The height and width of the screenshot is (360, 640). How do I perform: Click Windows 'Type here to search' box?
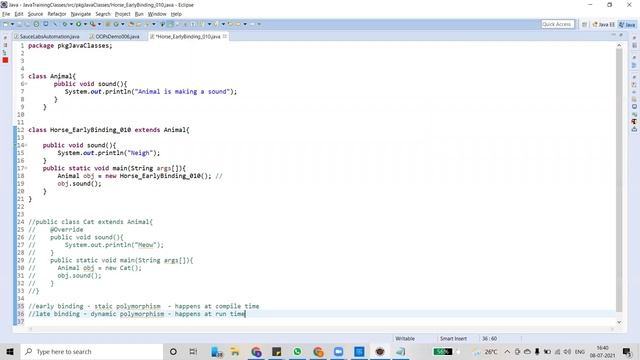[92, 351]
